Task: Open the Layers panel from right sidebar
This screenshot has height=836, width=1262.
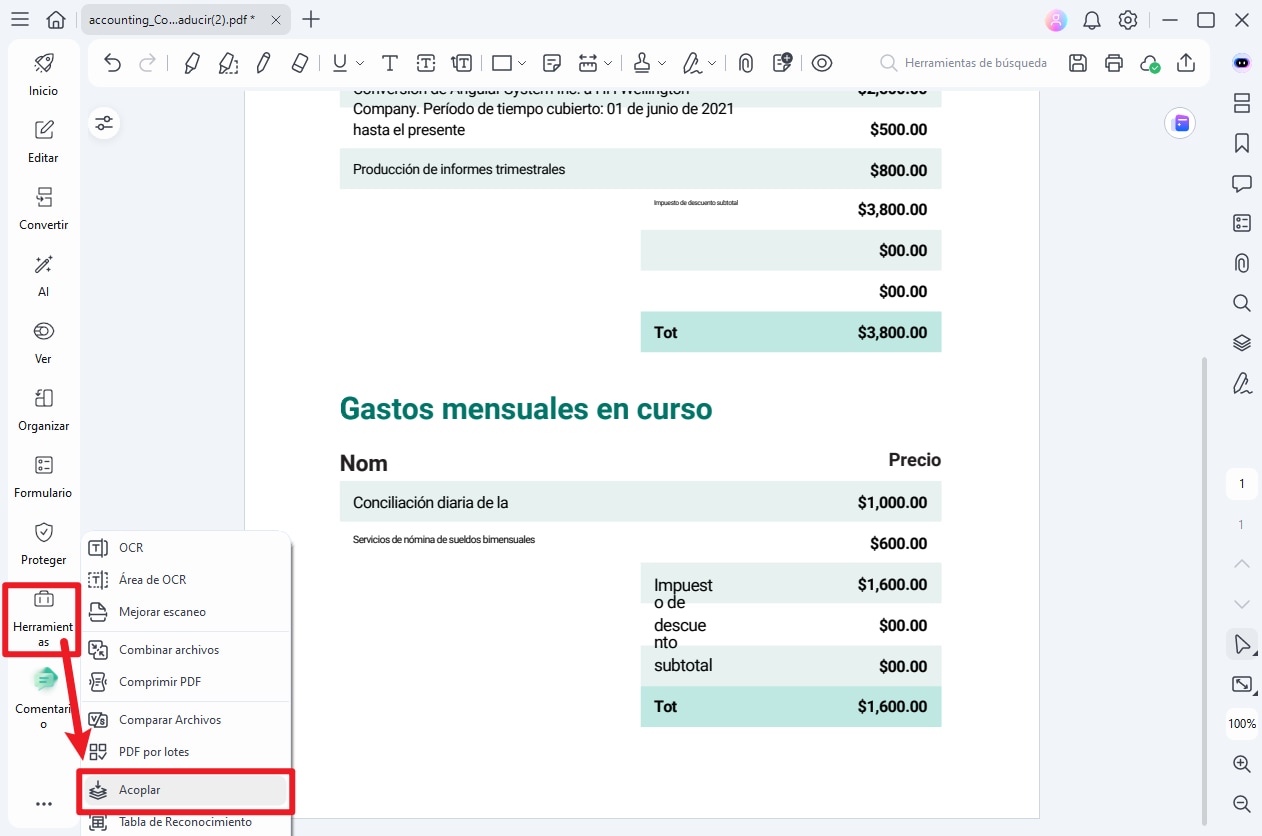Action: pos(1241,342)
